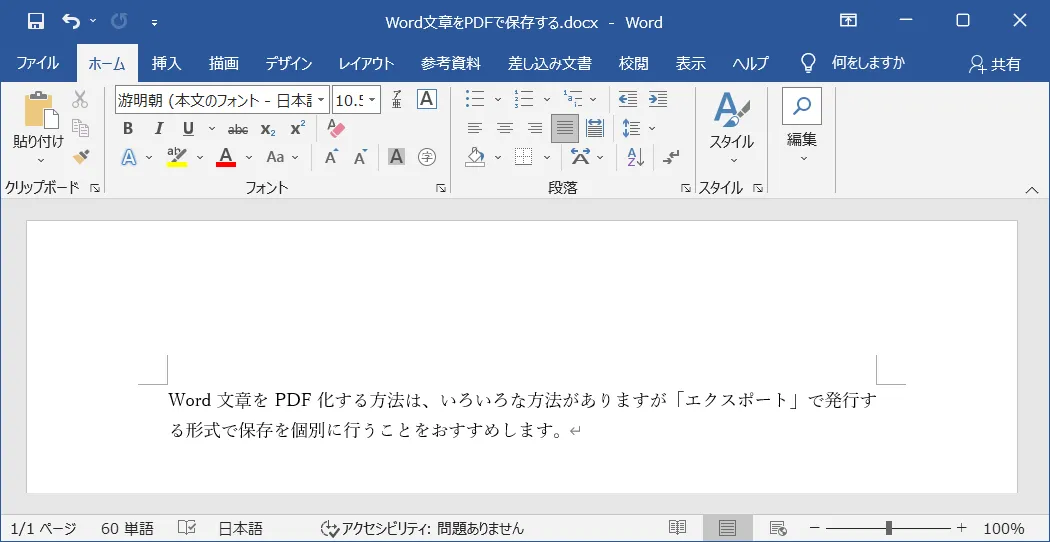Click the Borders grid icon
1050x542 pixels.
[x=523, y=157]
